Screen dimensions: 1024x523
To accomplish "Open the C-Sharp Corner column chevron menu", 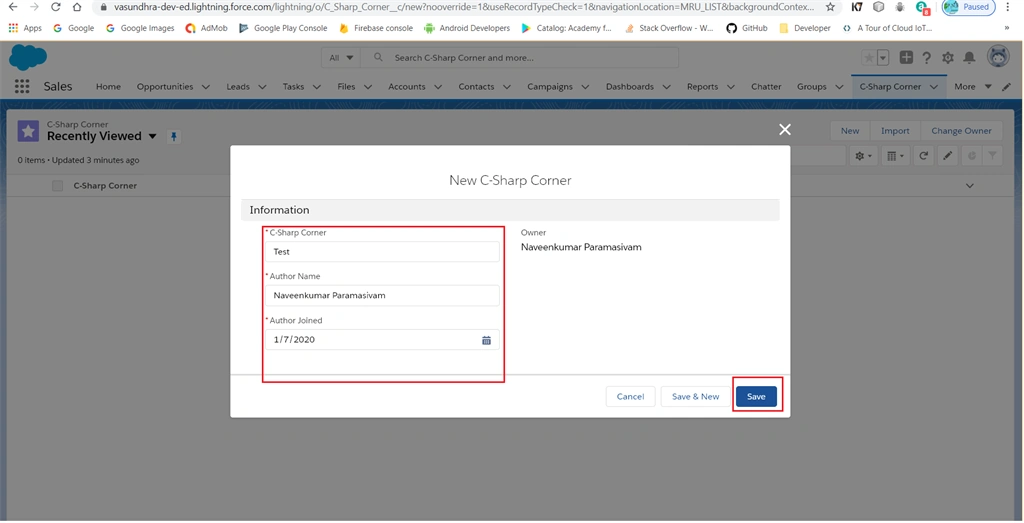I will 970,186.
